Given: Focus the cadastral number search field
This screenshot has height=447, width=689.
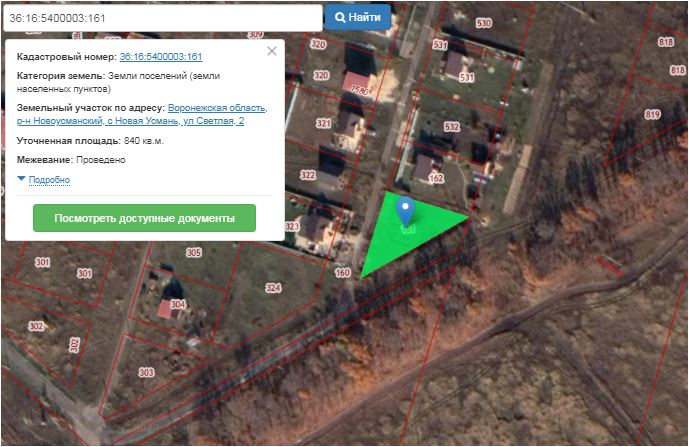Looking at the screenshot, I should [163, 18].
